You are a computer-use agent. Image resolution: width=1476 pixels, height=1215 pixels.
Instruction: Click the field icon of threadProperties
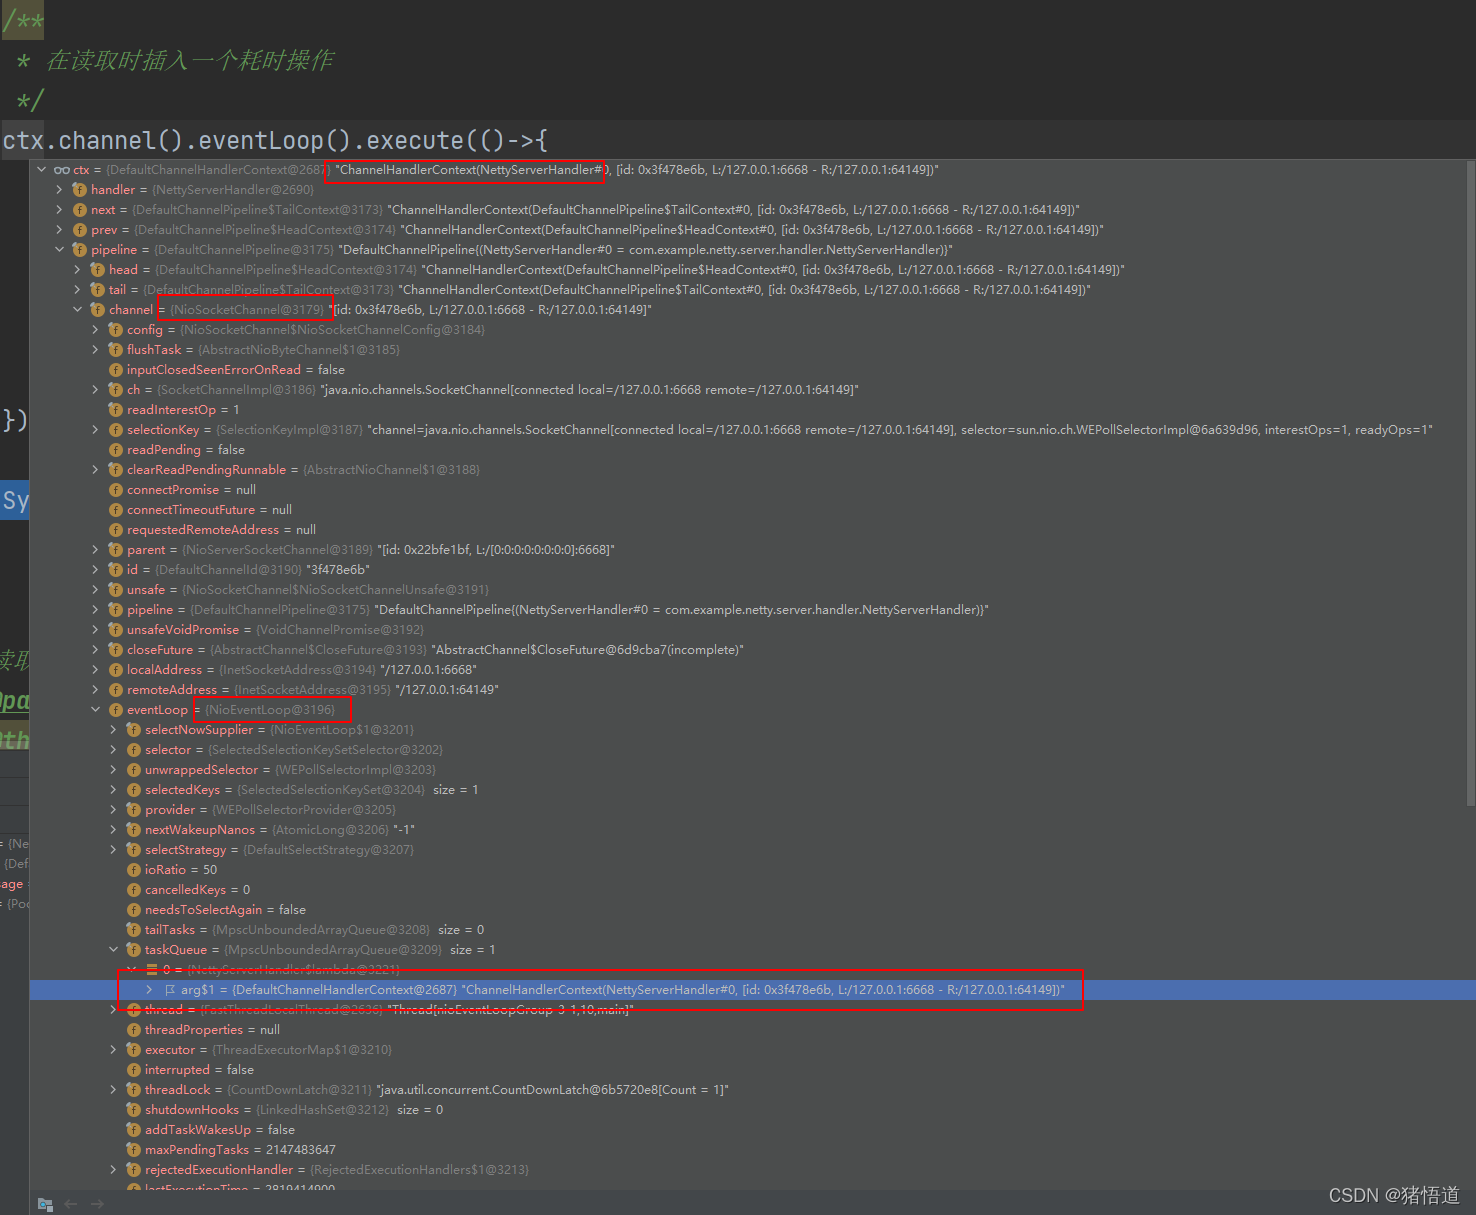click(134, 1030)
